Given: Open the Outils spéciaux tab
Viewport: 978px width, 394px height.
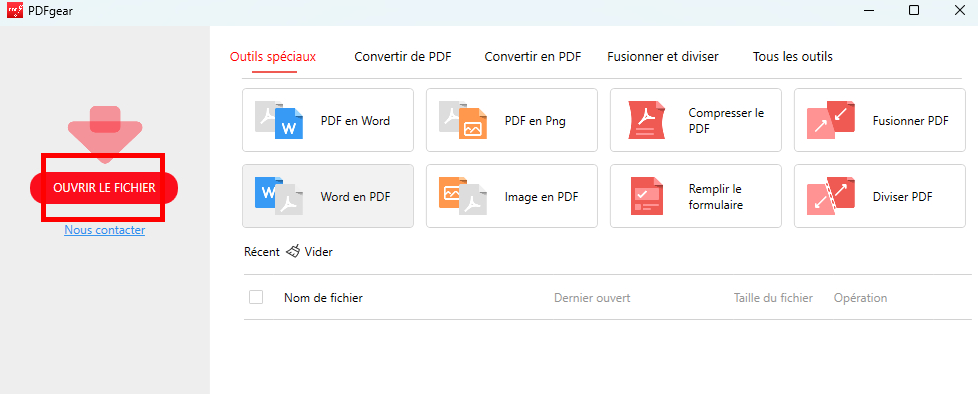Looking at the screenshot, I should point(273,57).
